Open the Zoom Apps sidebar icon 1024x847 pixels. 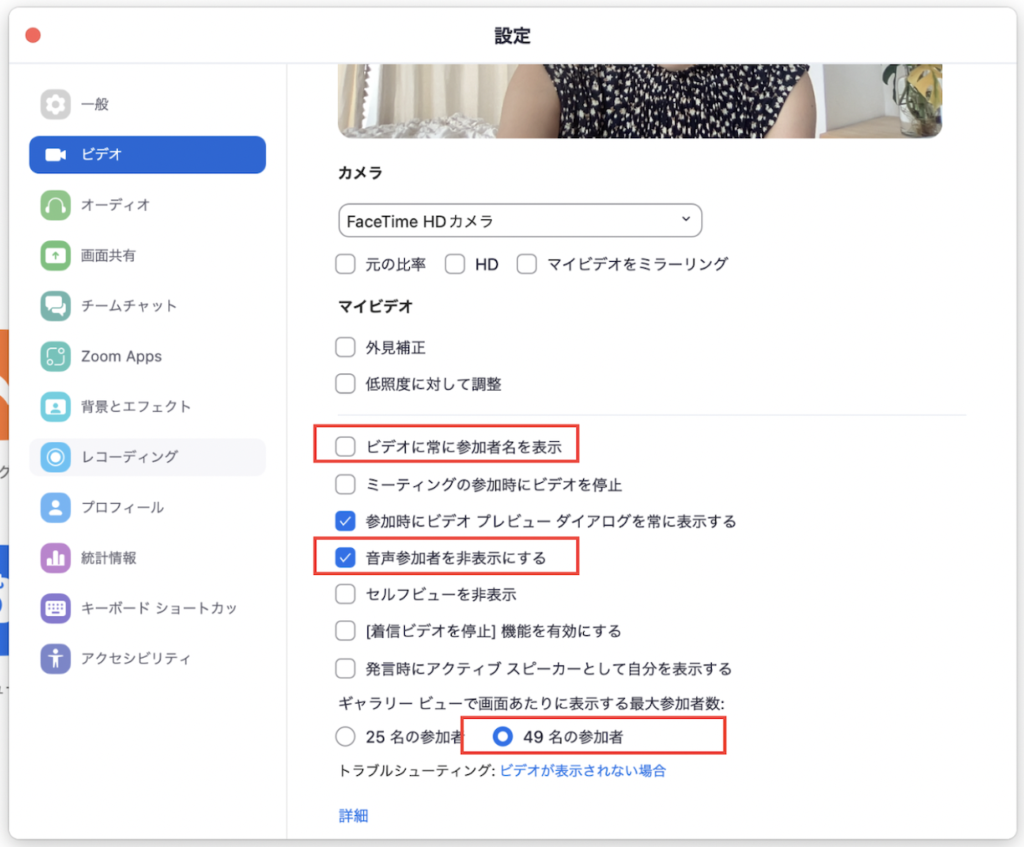point(55,356)
